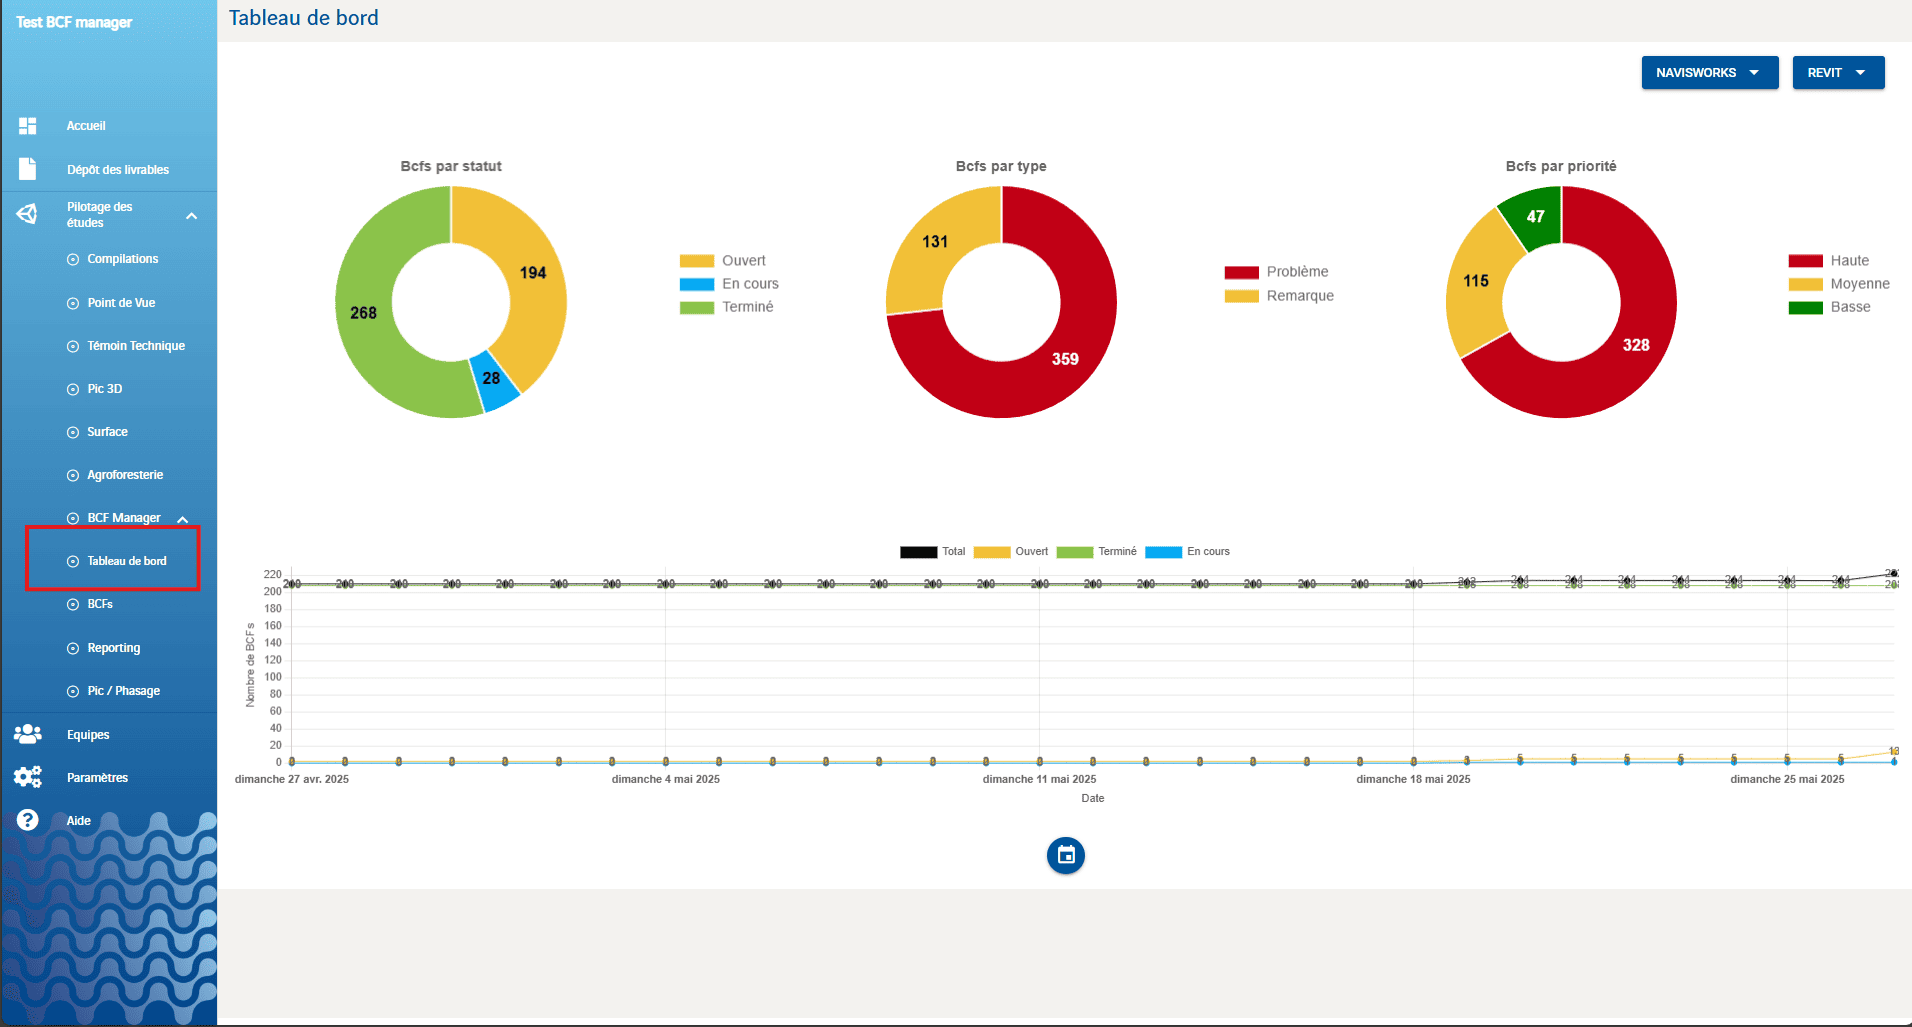
Task: Select the BCFs menu item
Action: (x=100, y=604)
